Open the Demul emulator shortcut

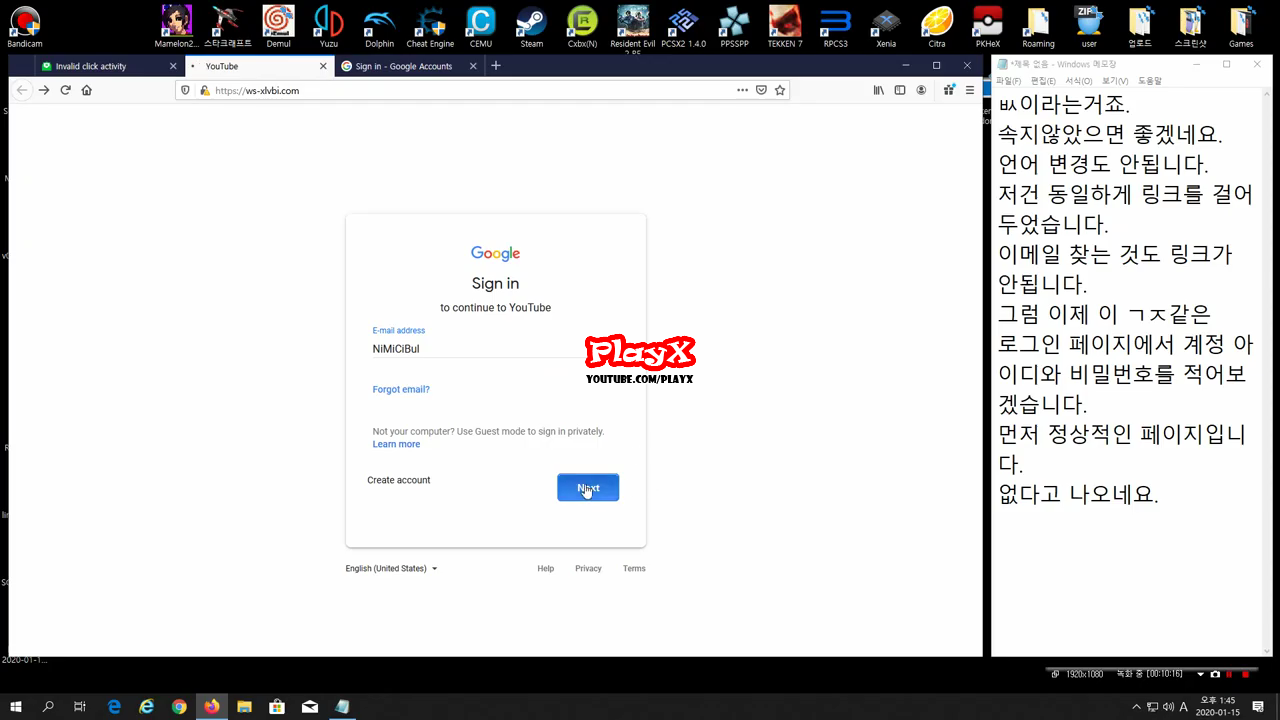tap(278, 26)
